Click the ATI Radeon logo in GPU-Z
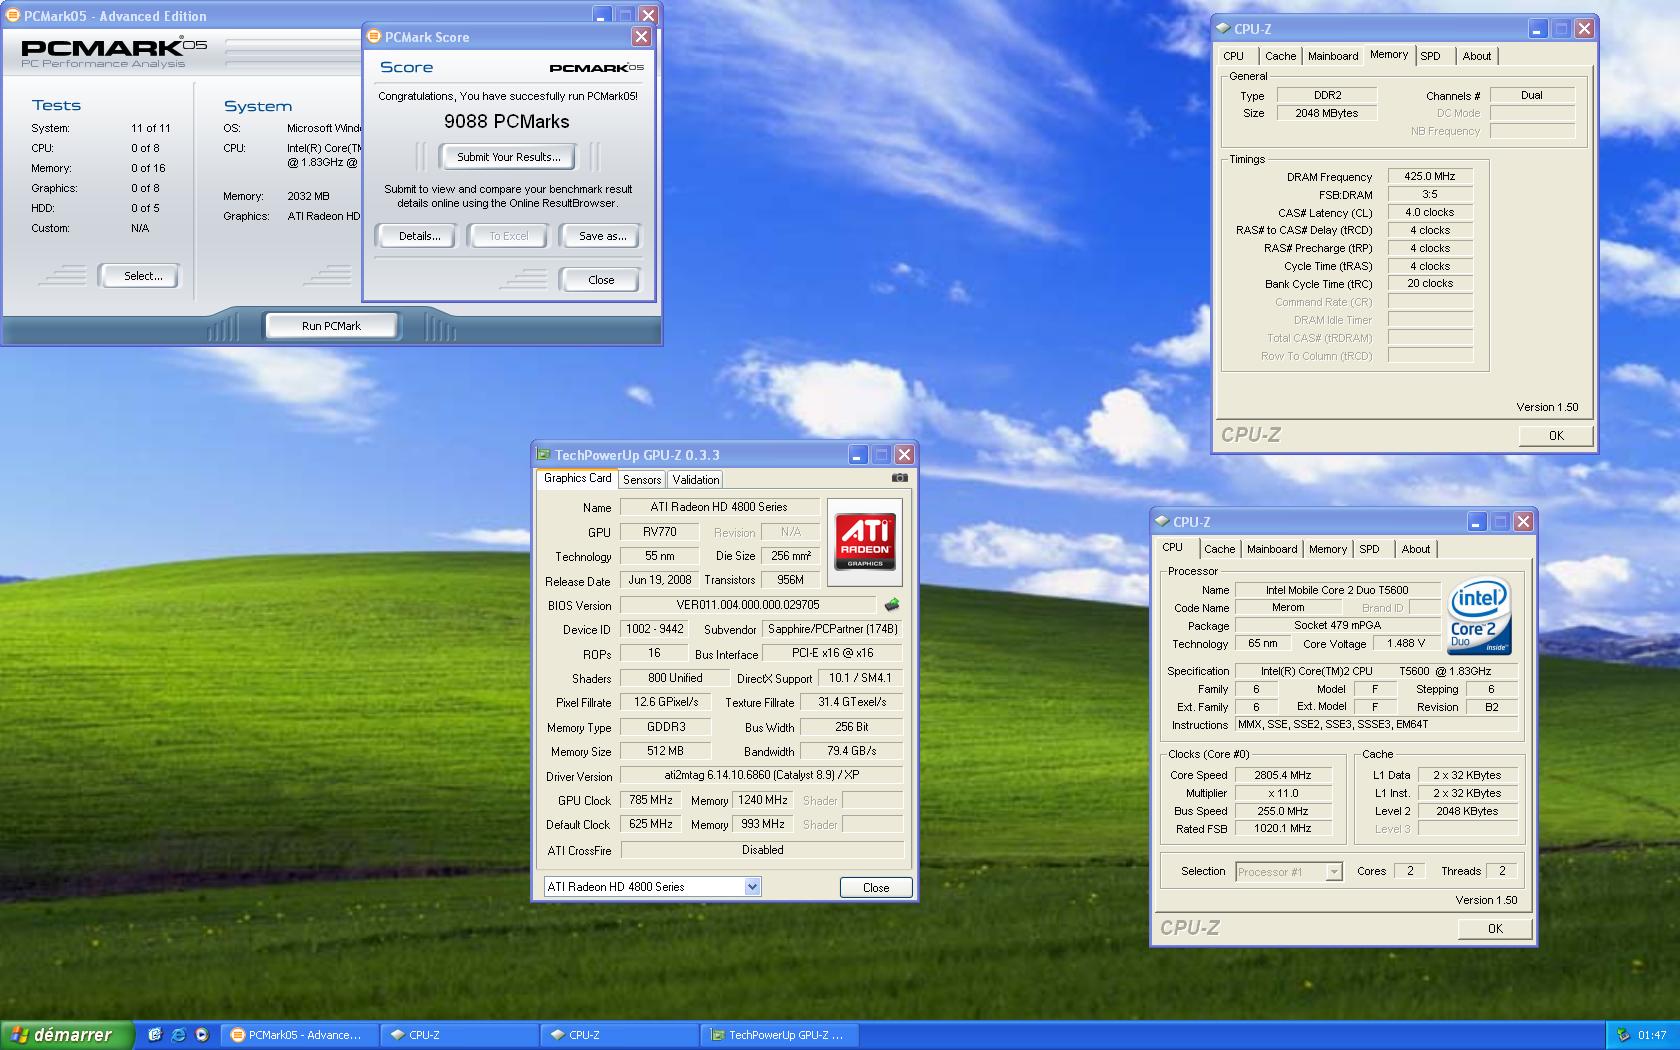Screen dimensions: 1680x1050 [x=865, y=541]
